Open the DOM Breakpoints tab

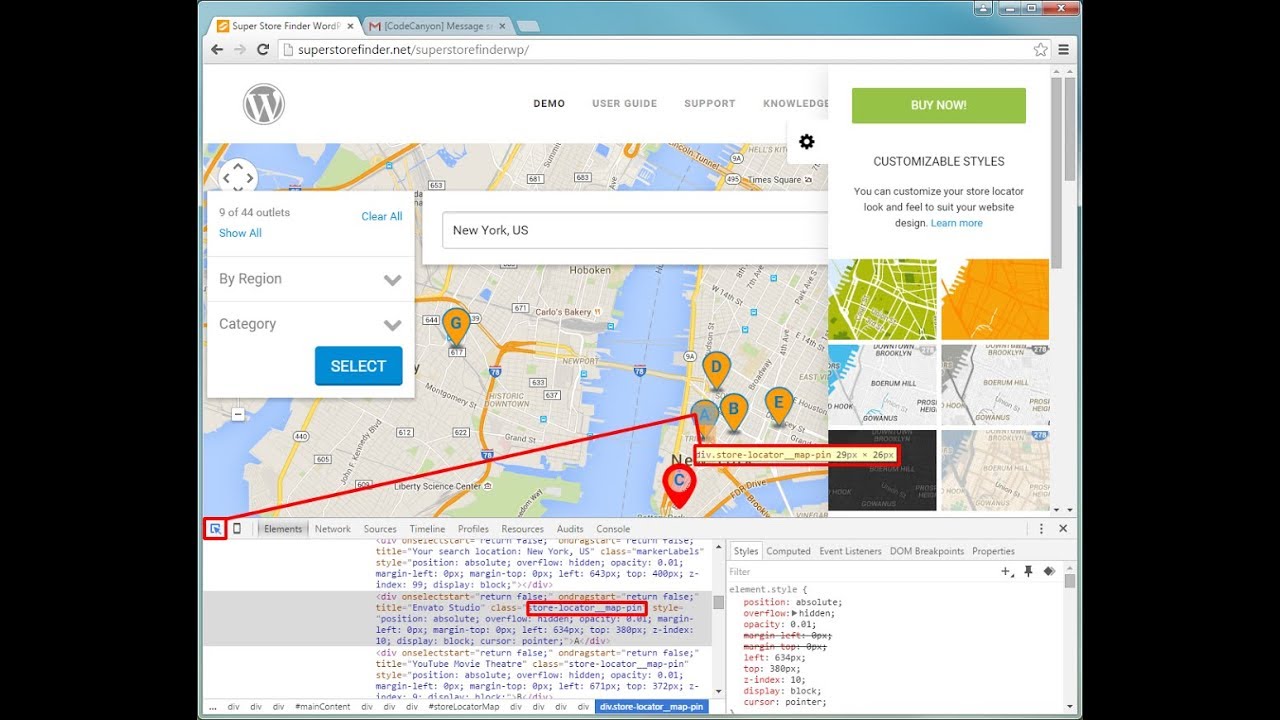(x=927, y=551)
